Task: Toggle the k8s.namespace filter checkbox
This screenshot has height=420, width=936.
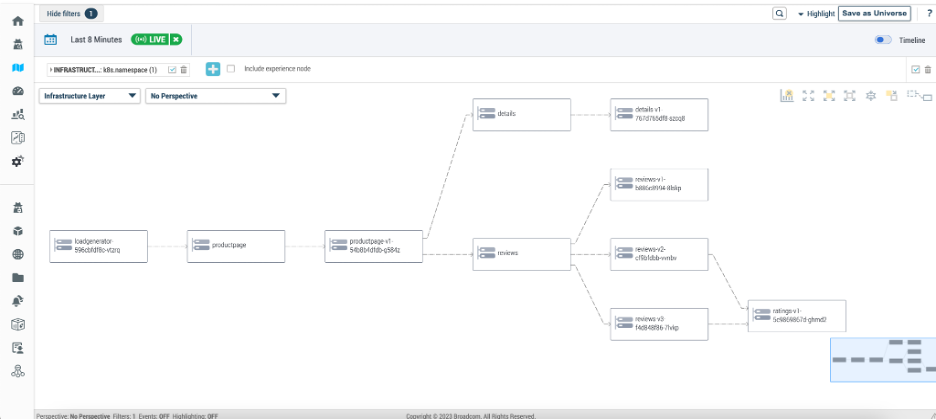Action: (172, 70)
